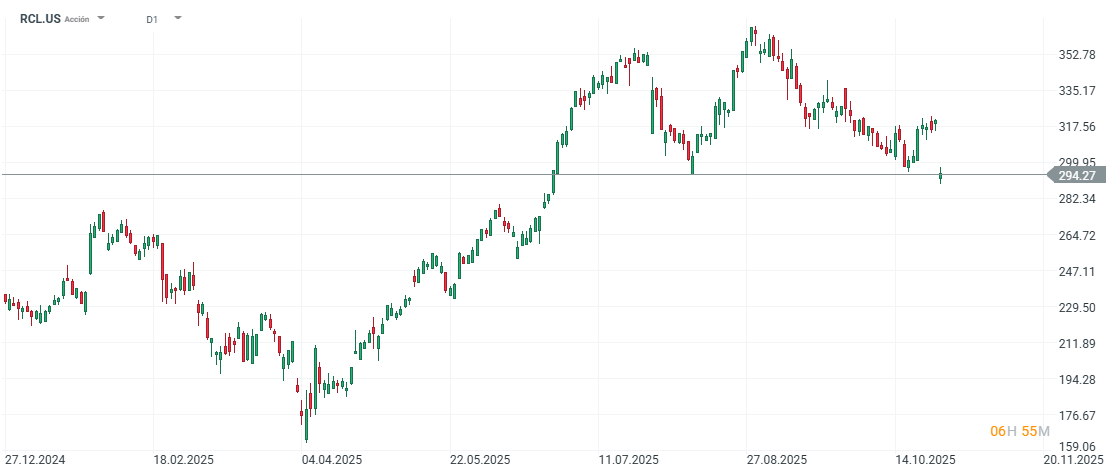Viewport: 1119px width, 476px height.
Task: Click the 22.05.2025 date on time axis
Action: [x=480, y=460]
